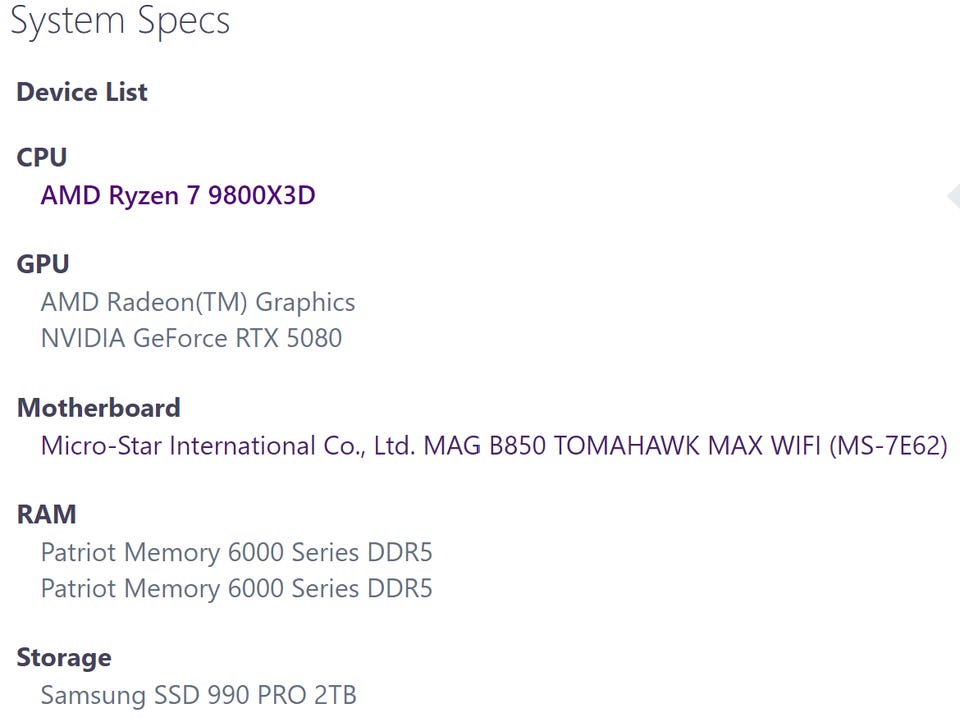This screenshot has width=960, height=722.
Task: Select the first Patriot Memory DDR5 entry
Action: tap(236, 552)
